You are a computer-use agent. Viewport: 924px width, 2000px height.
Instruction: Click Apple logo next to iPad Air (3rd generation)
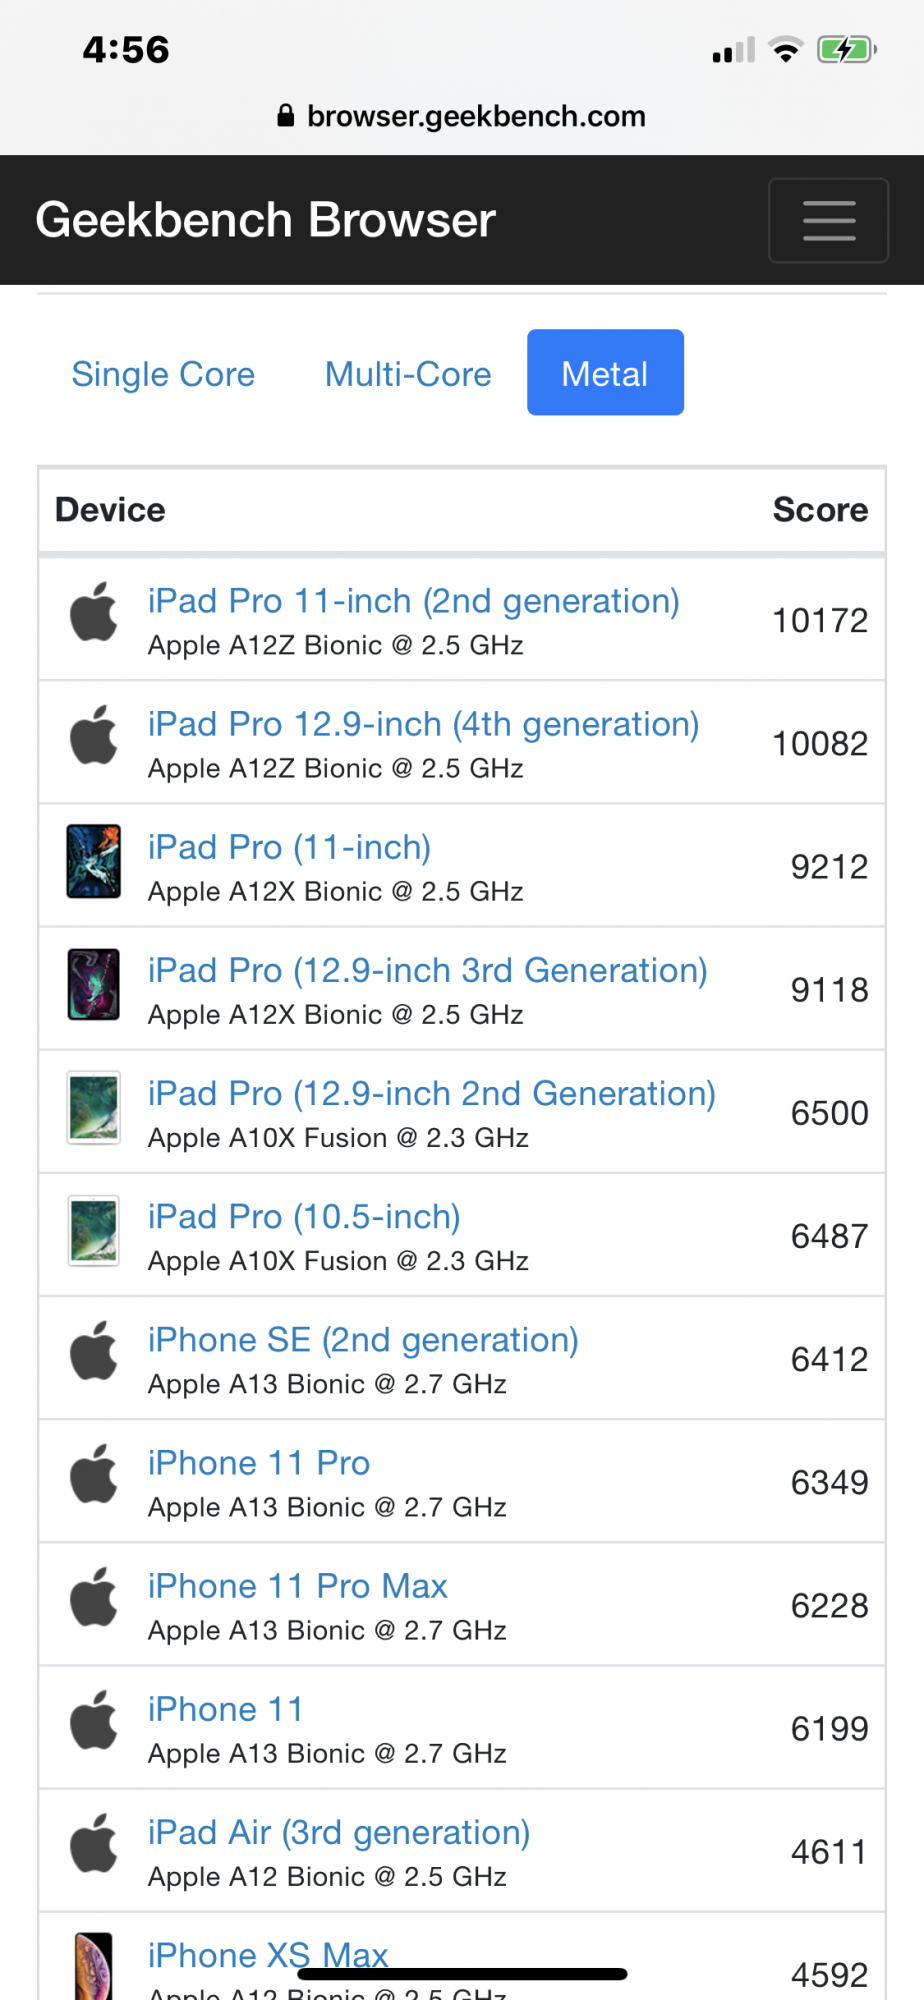pos(94,1843)
